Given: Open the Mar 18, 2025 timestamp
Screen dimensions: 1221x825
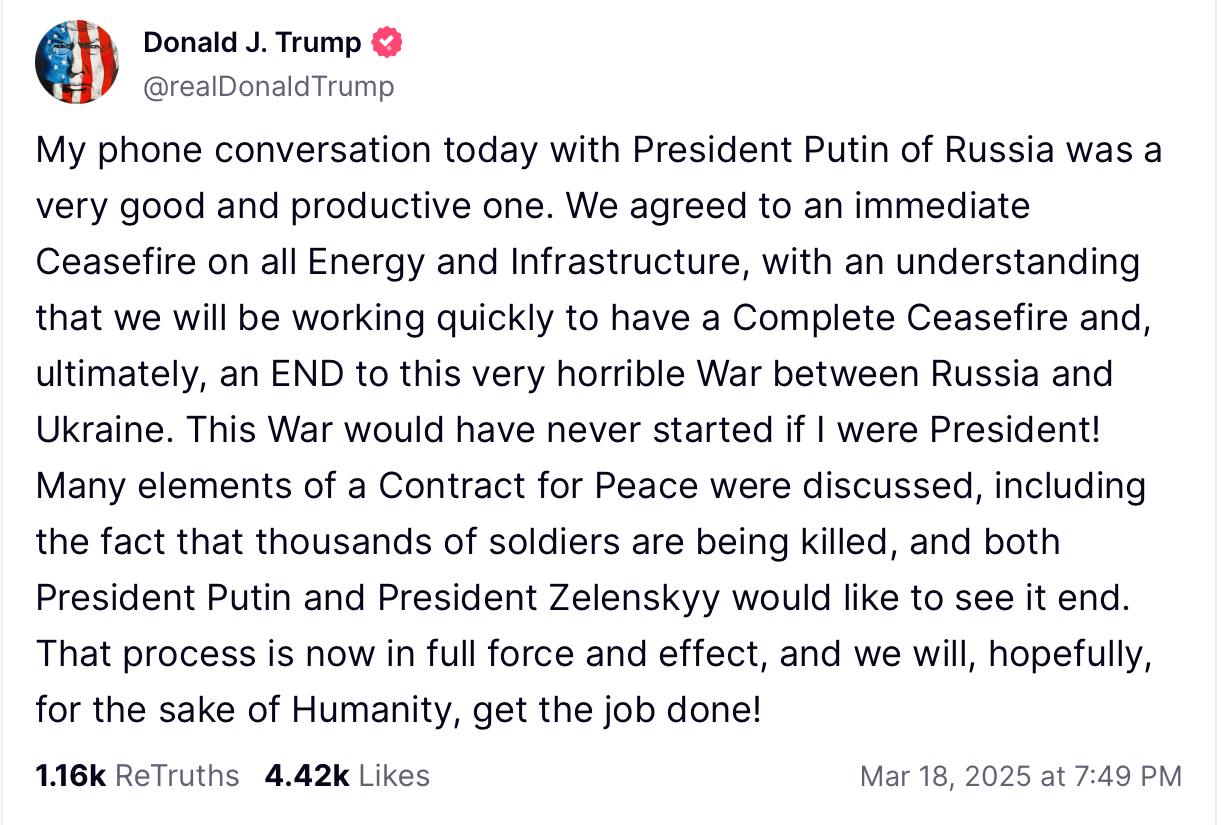Looking at the screenshot, I should [1020, 777].
